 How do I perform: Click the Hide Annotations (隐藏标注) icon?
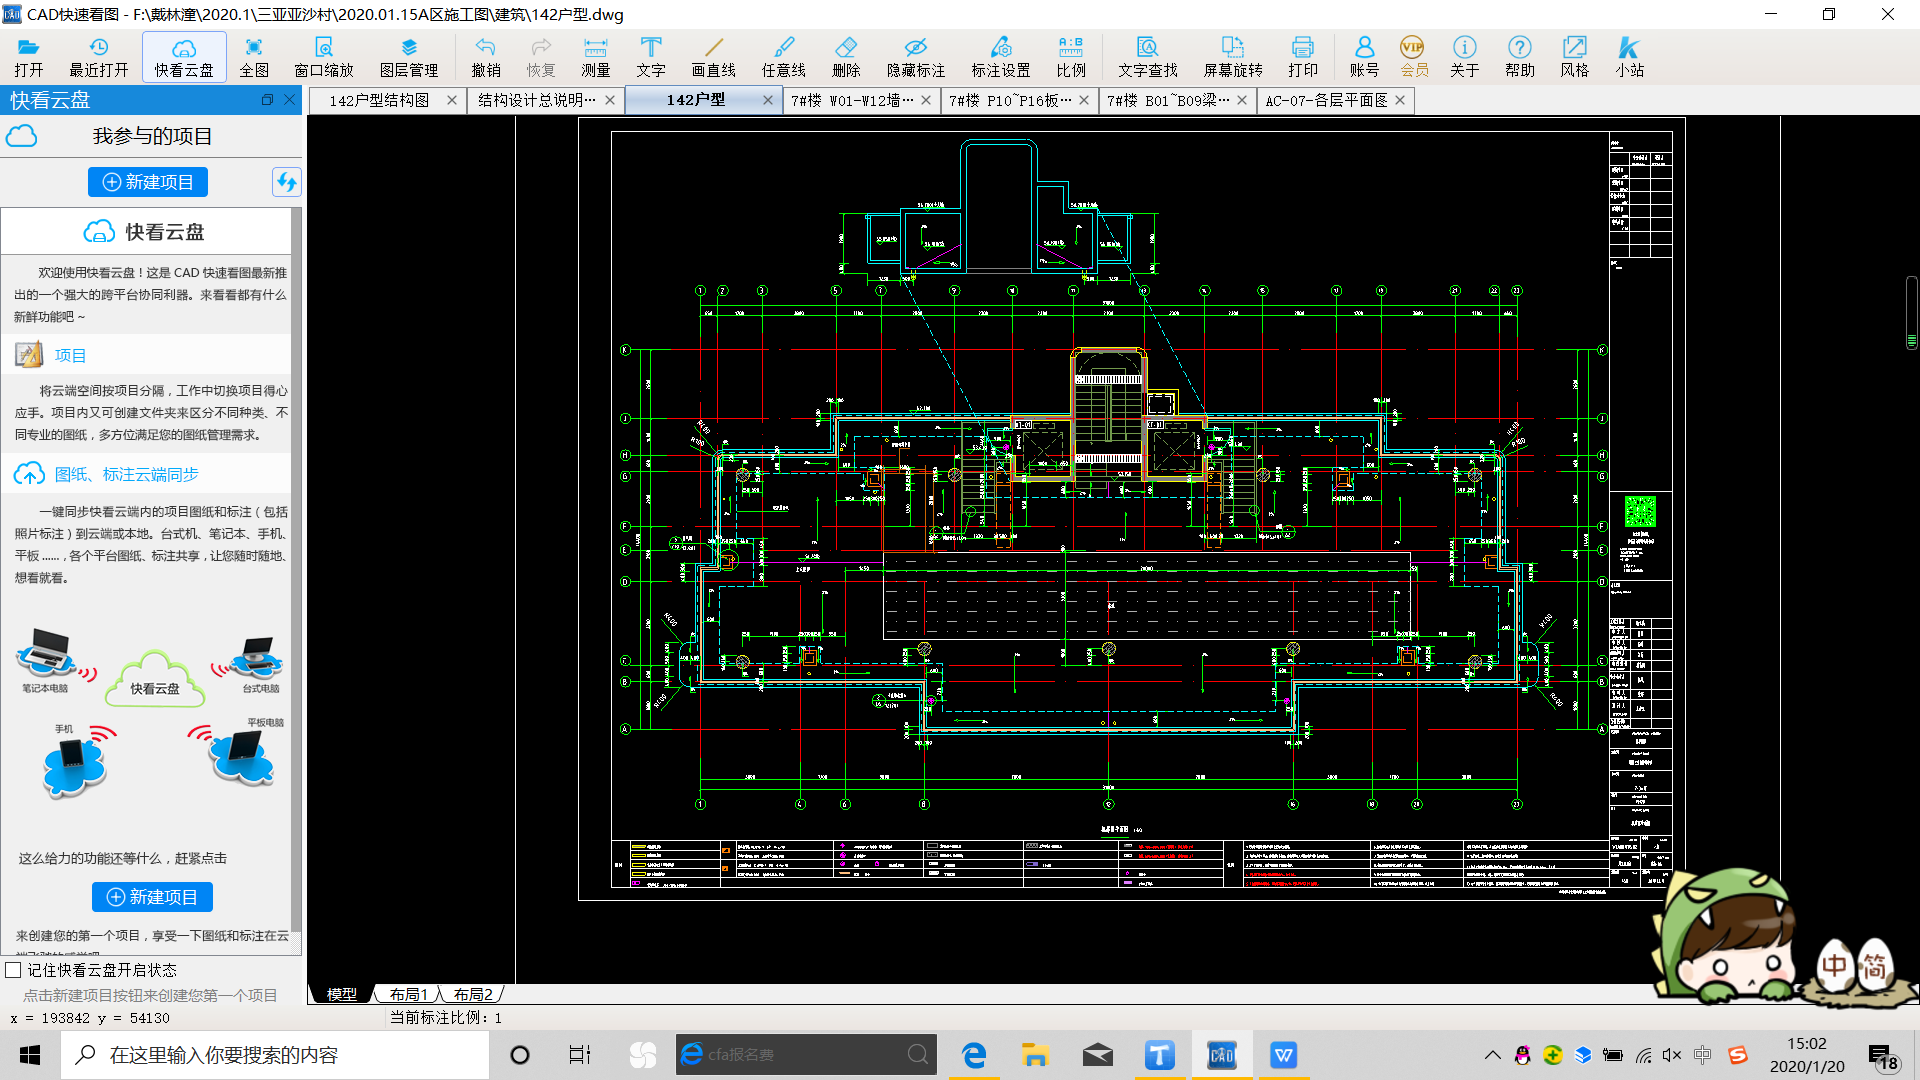915,56
